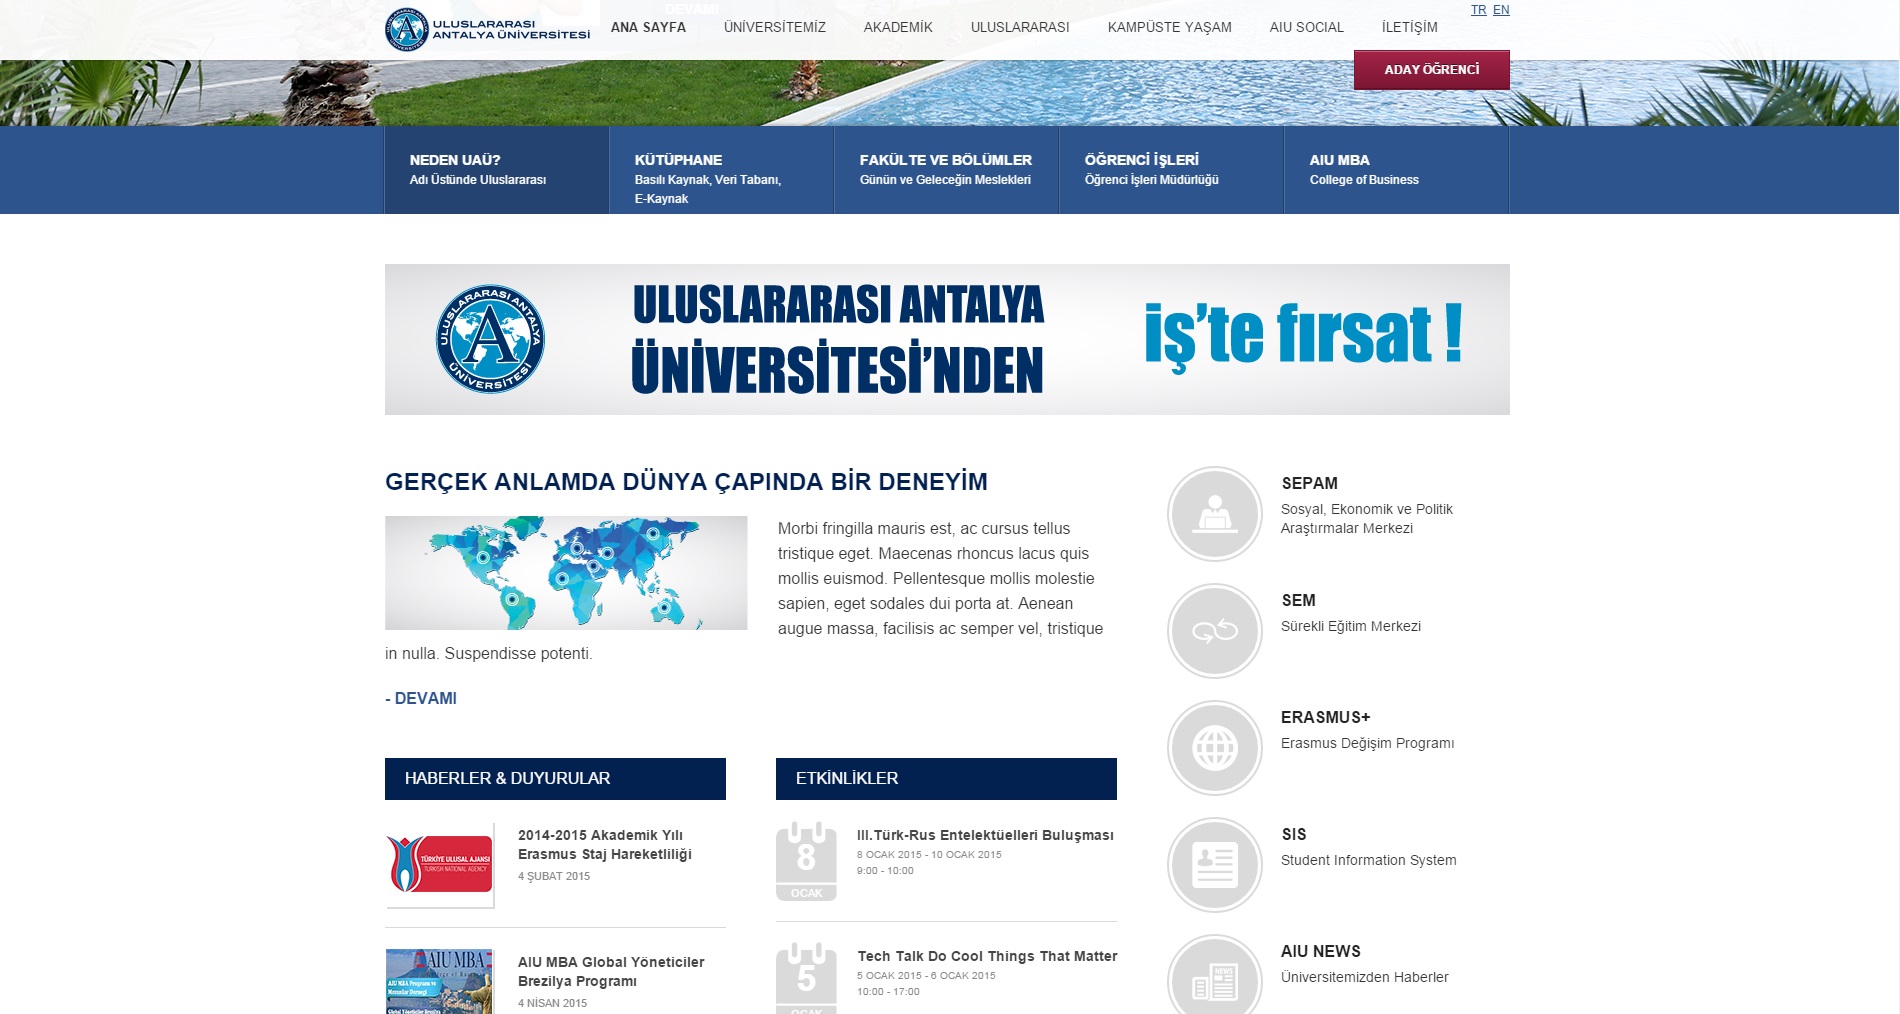Expand the KAMPÜSTE YAŞAM menu
The height and width of the screenshot is (1014, 1900).
(x=1169, y=27)
